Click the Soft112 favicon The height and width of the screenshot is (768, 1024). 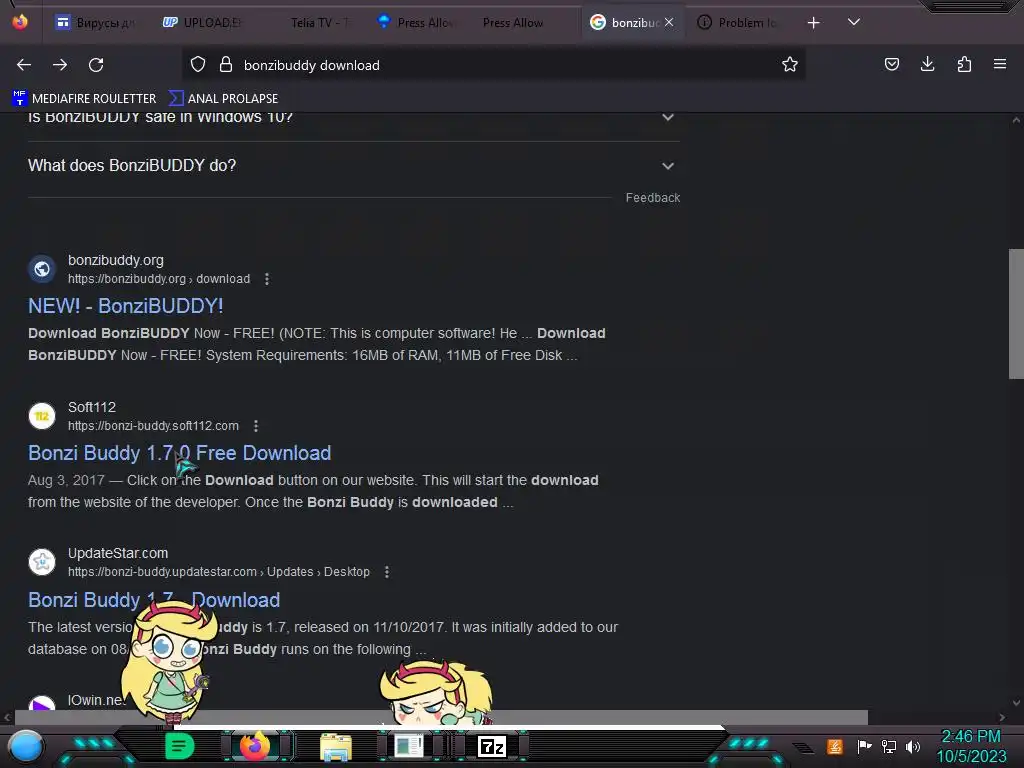(42, 416)
